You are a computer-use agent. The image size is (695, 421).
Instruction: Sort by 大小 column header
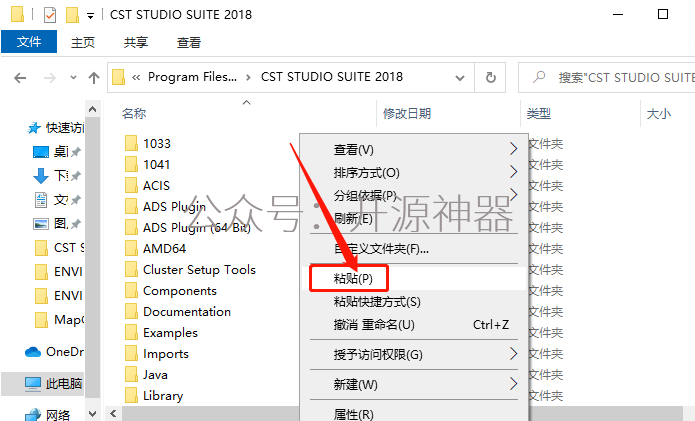(x=659, y=114)
